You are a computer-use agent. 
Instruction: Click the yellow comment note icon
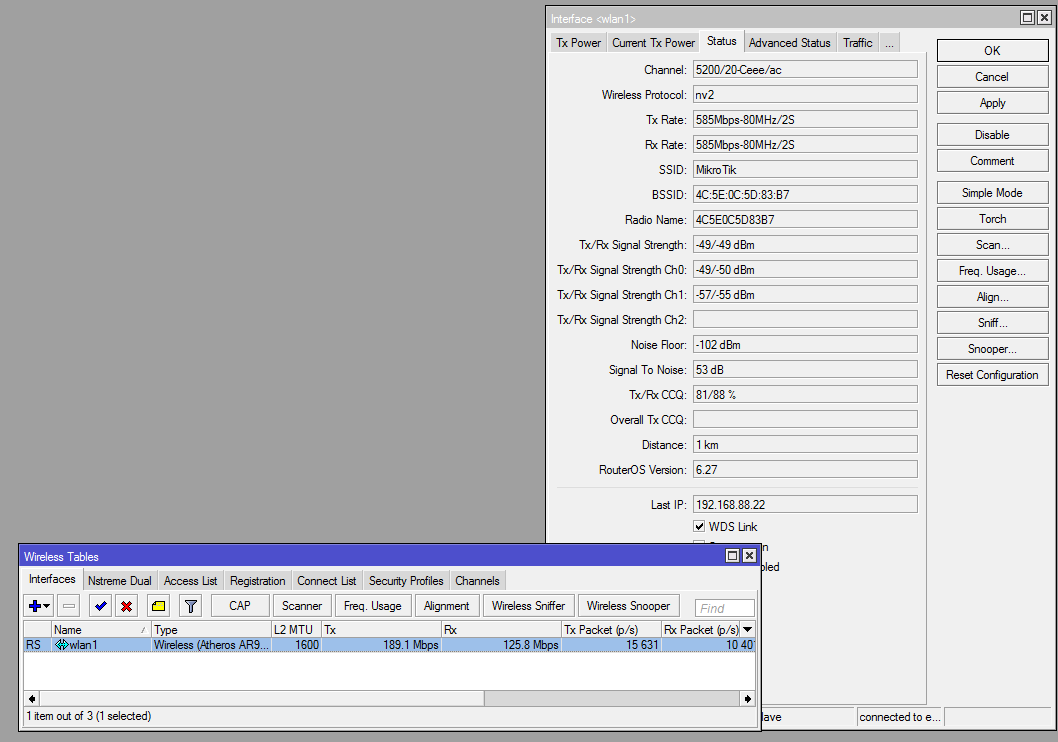tap(158, 606)
